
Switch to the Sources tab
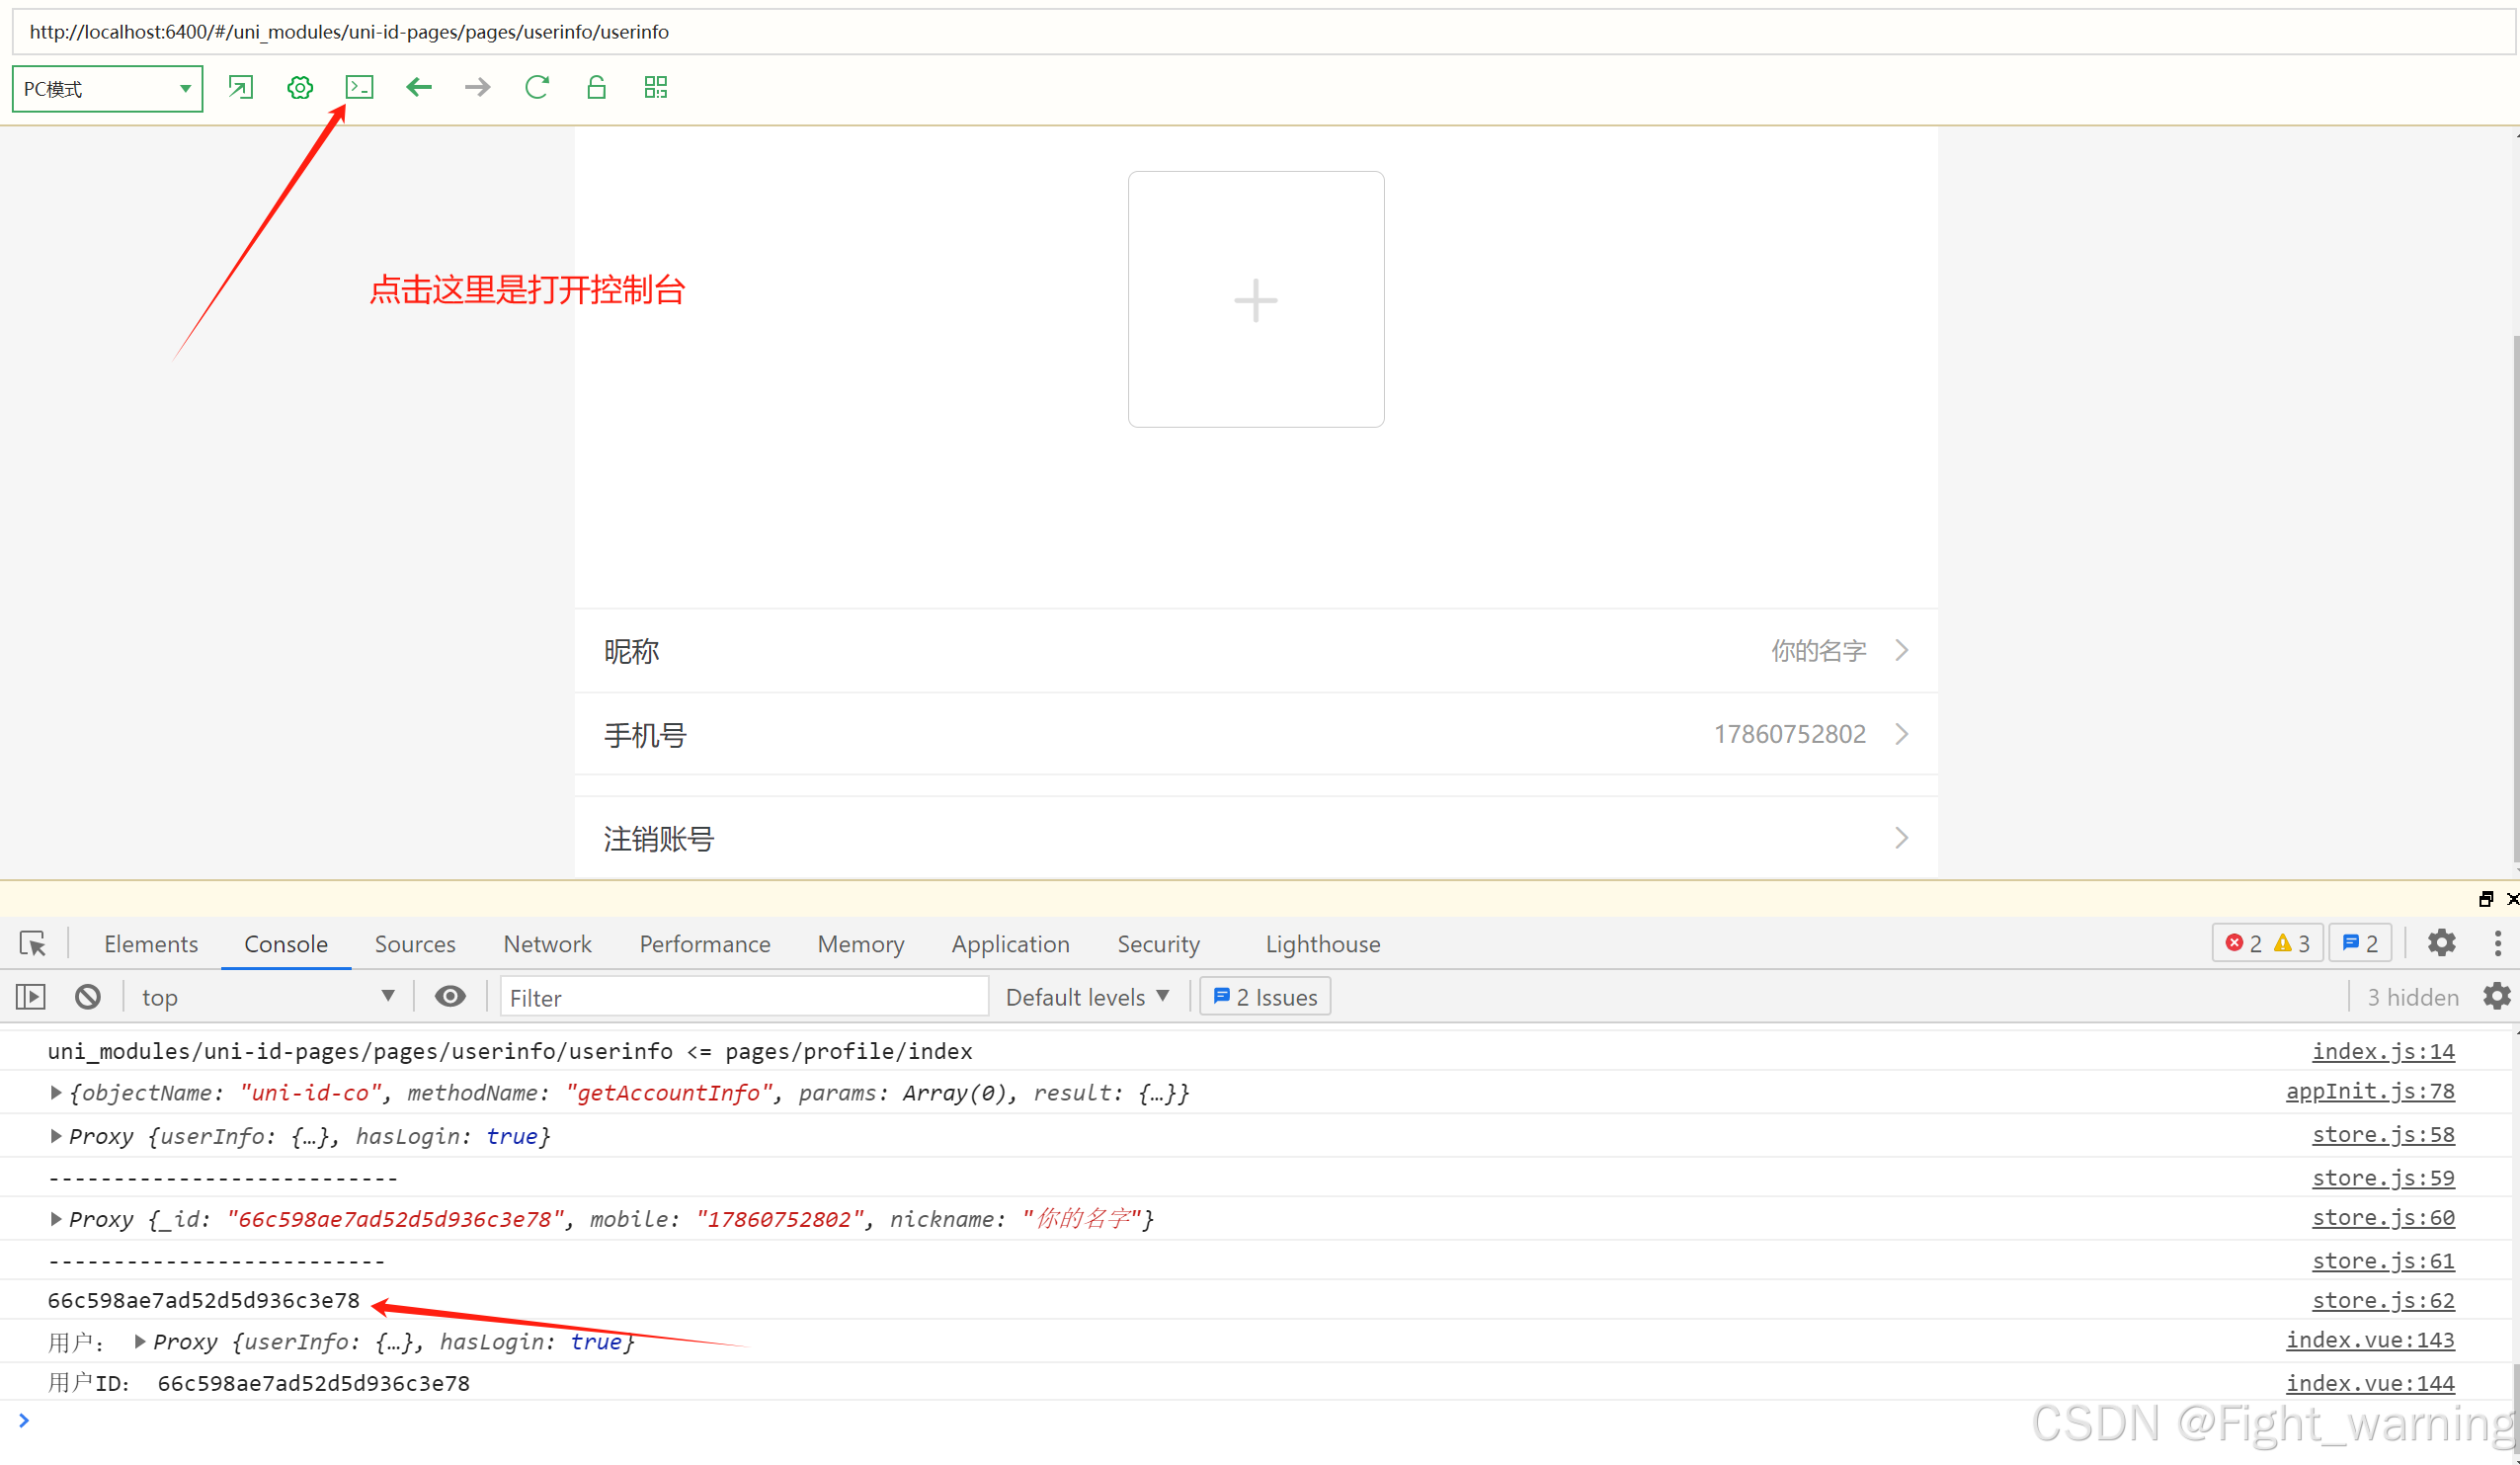click(x=415, y=944)
